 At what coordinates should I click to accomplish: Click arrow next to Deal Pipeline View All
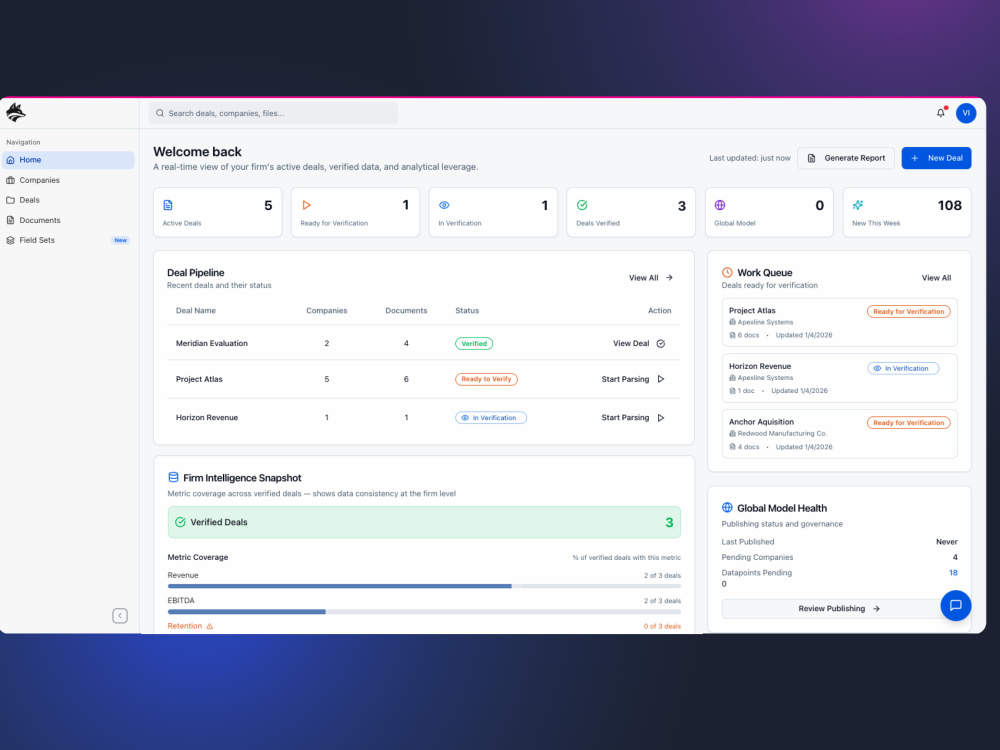tap(669, 277)
